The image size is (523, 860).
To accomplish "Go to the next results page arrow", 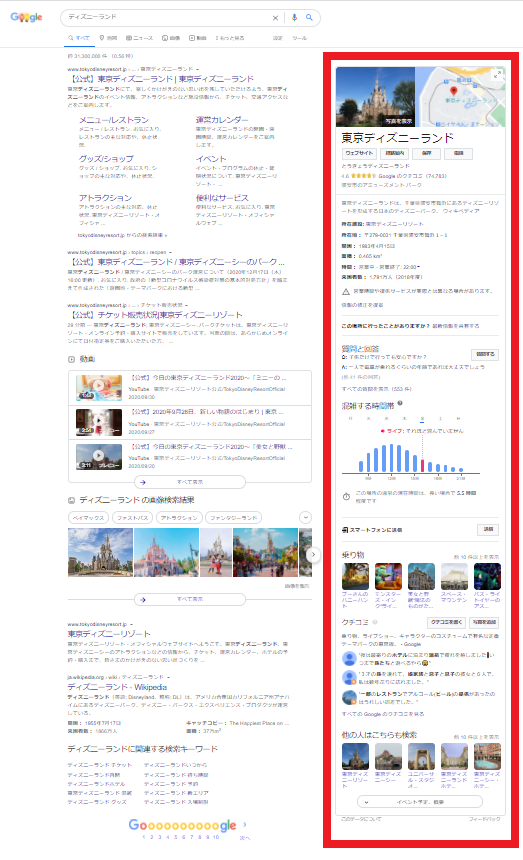I will coord(245,824).
